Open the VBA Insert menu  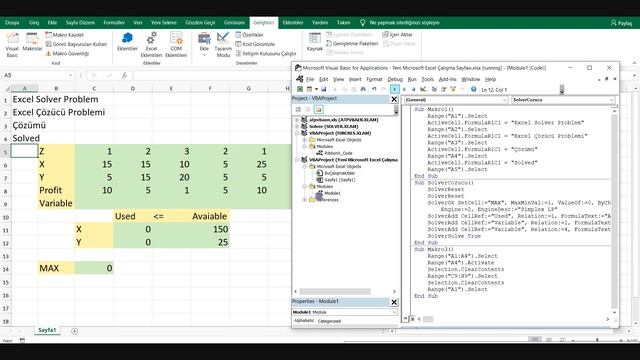(x=355, y=79)
